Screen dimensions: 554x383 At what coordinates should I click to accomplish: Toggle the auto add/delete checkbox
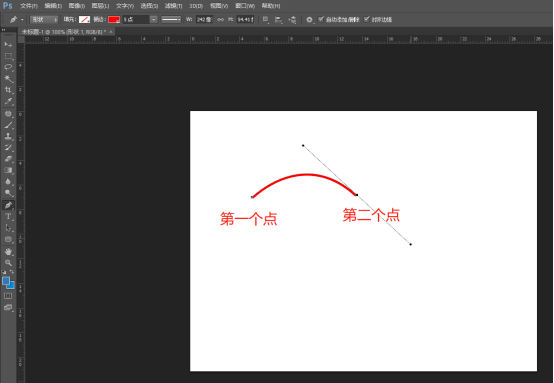321,19
